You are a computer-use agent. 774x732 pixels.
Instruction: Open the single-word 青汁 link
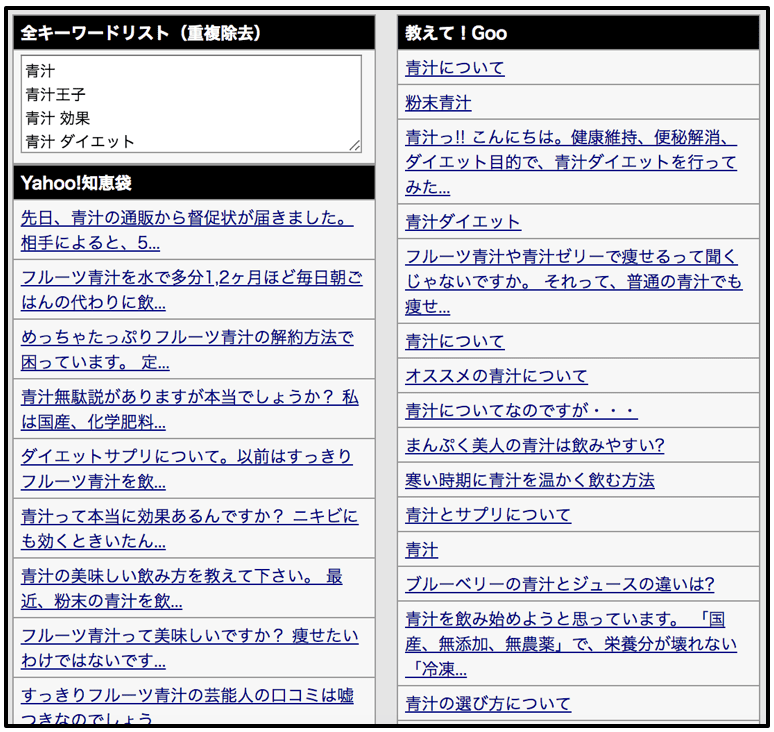click(x=422, y=550)
